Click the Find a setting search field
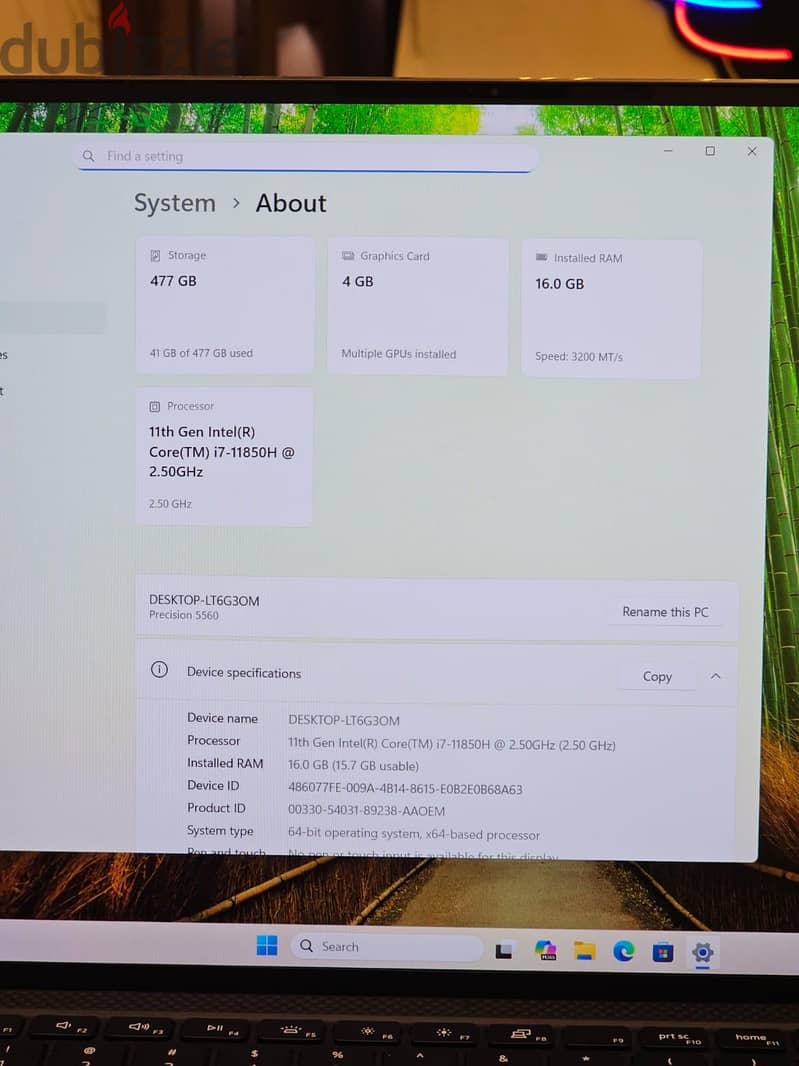This screenshot has height=1066, width=799. 306,156
